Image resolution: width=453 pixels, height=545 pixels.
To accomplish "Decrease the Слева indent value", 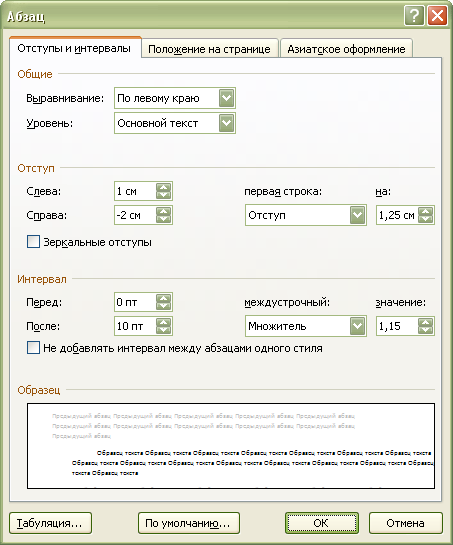I will (163, 195).
